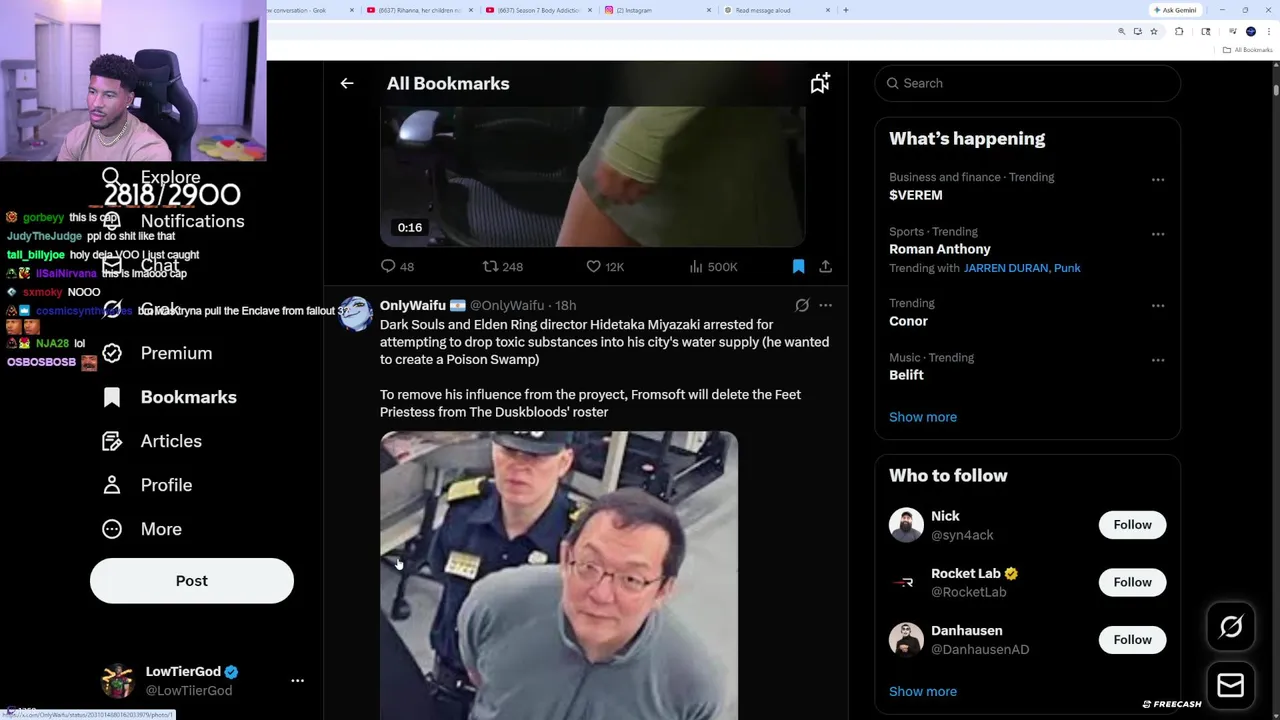
Task: Open options for Belift trend
Action: click(x=1158, y=360)
